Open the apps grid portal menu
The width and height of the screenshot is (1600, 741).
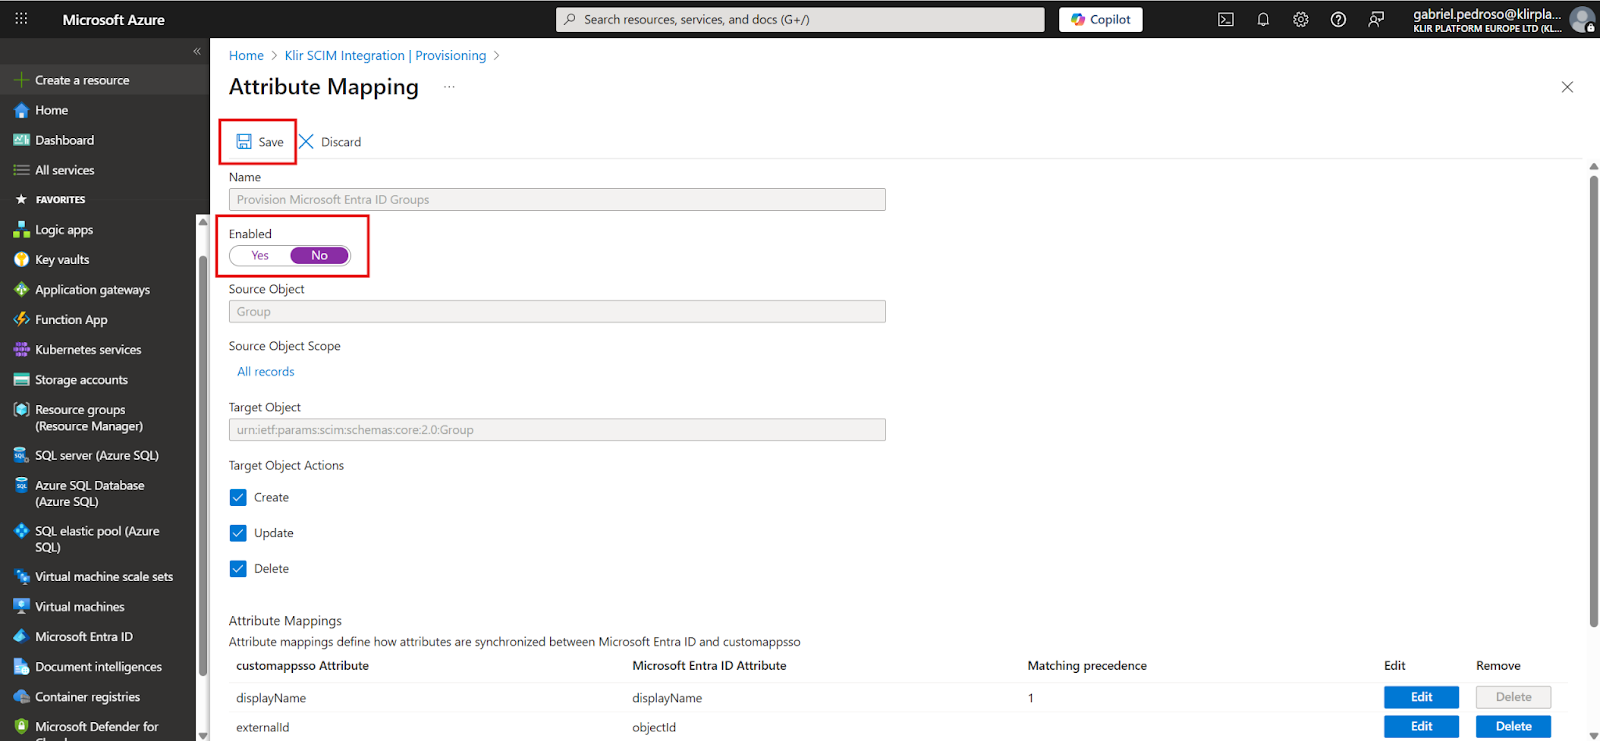(21, 19)
